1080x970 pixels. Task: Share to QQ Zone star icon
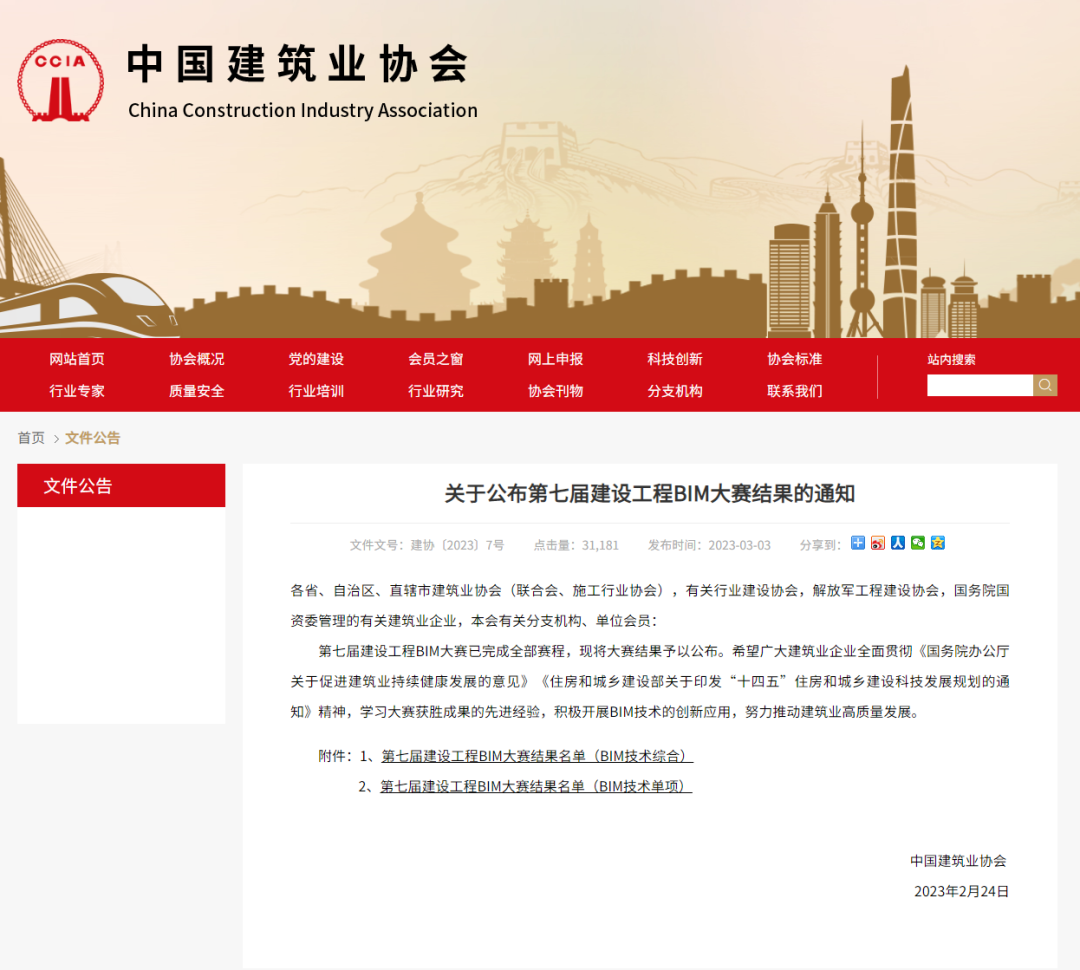click(x=937, y=543)
